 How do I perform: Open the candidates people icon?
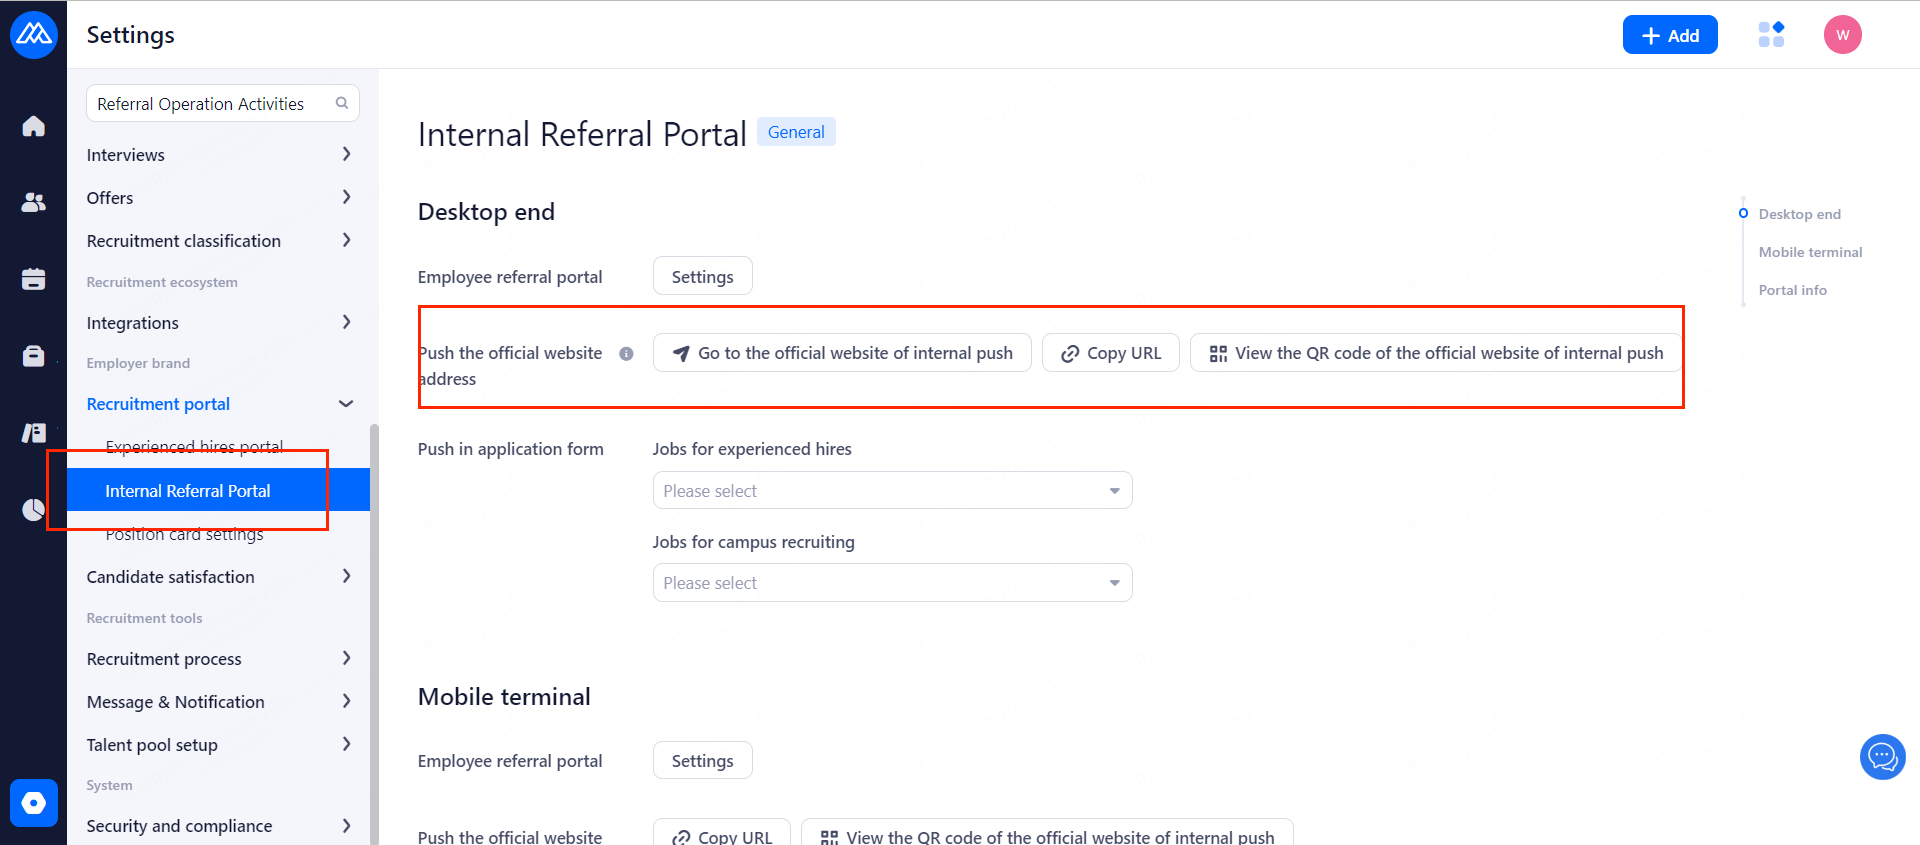[x=33, y=202]
